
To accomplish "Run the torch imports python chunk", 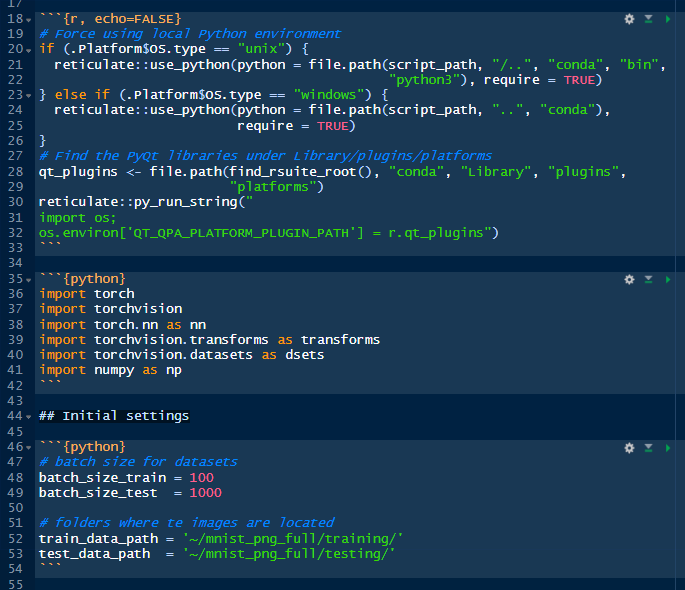I will pos(667,279).
